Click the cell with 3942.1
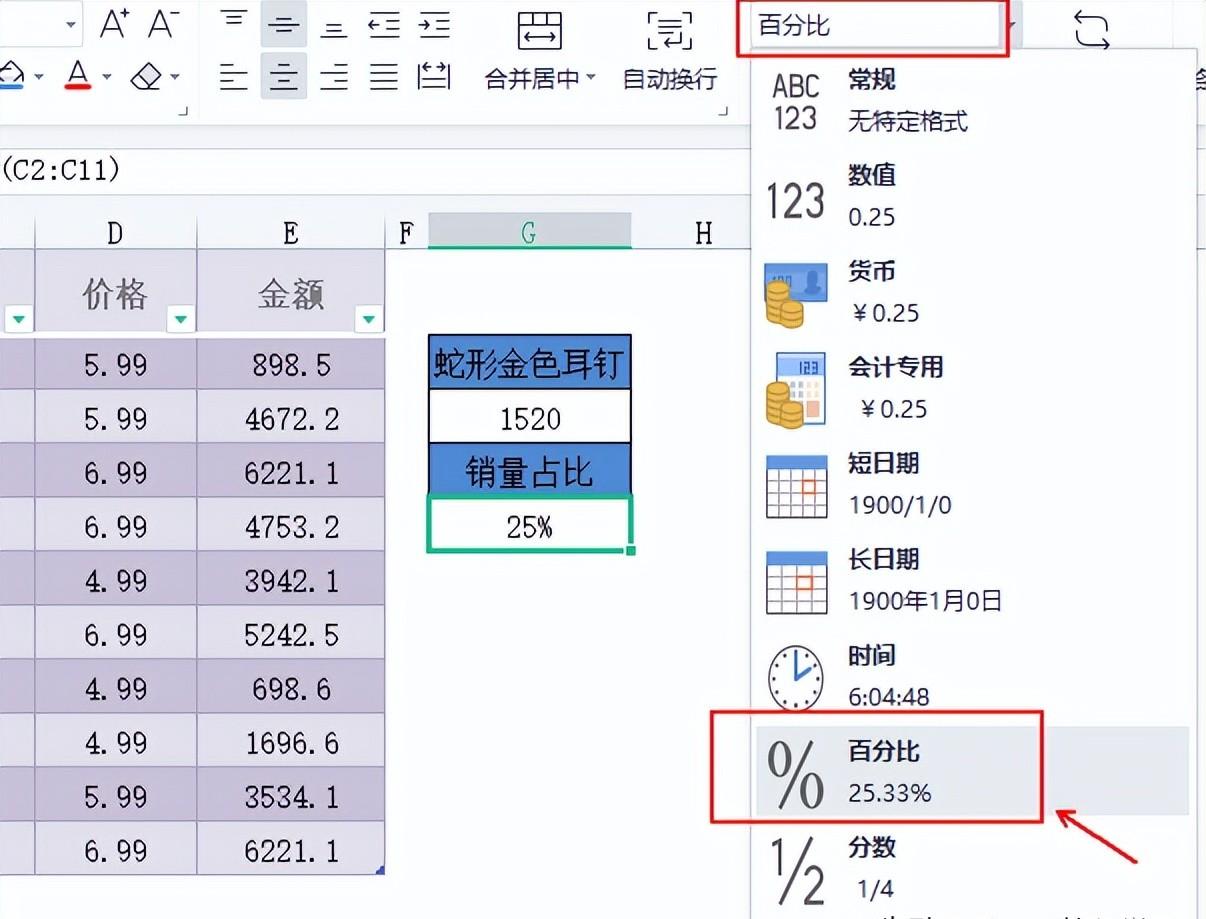Image resolution: width=1206 pixels, height=919 pixels. pos(291,580)
